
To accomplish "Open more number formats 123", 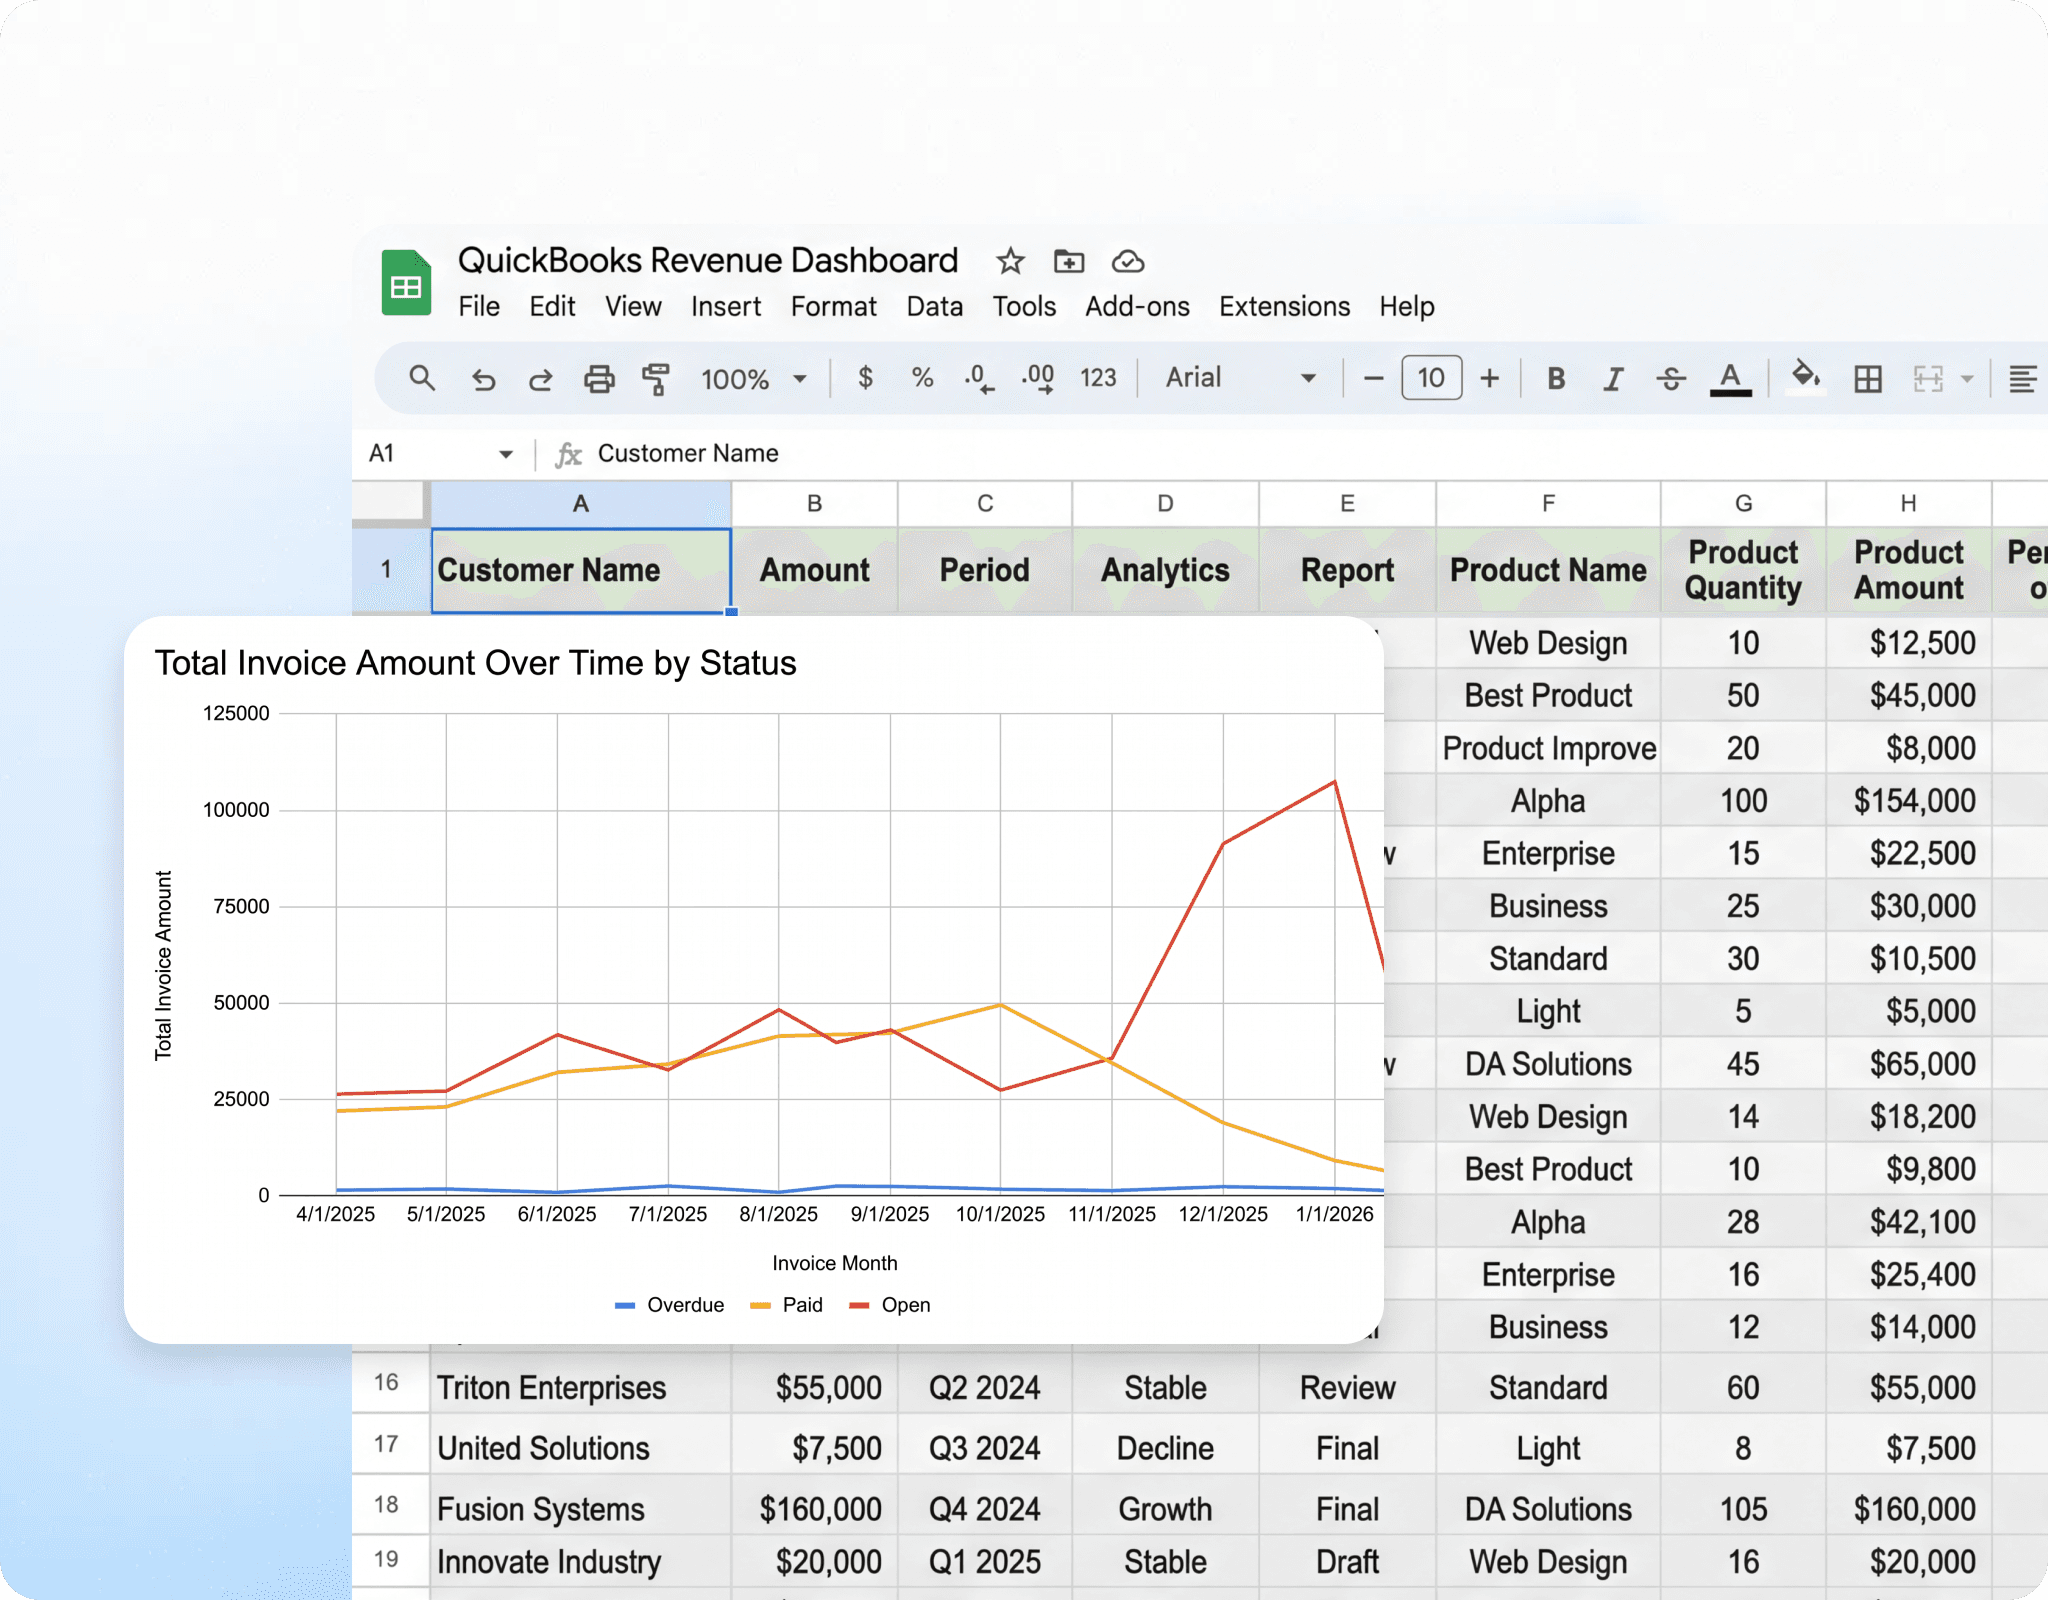I will [x=1098, y=378].
